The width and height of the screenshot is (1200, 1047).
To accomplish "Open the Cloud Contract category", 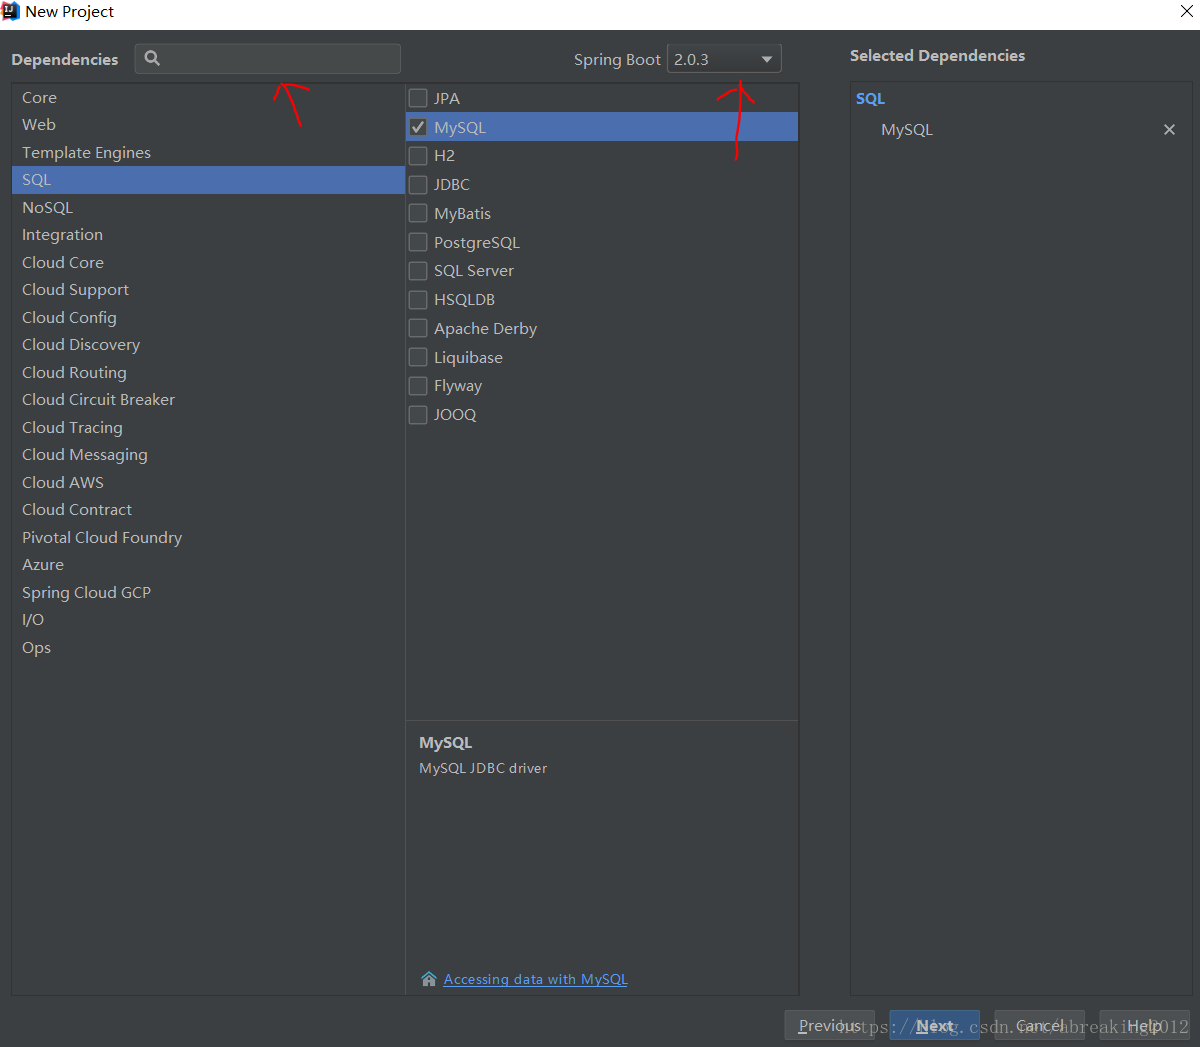I will pos(208,510).
